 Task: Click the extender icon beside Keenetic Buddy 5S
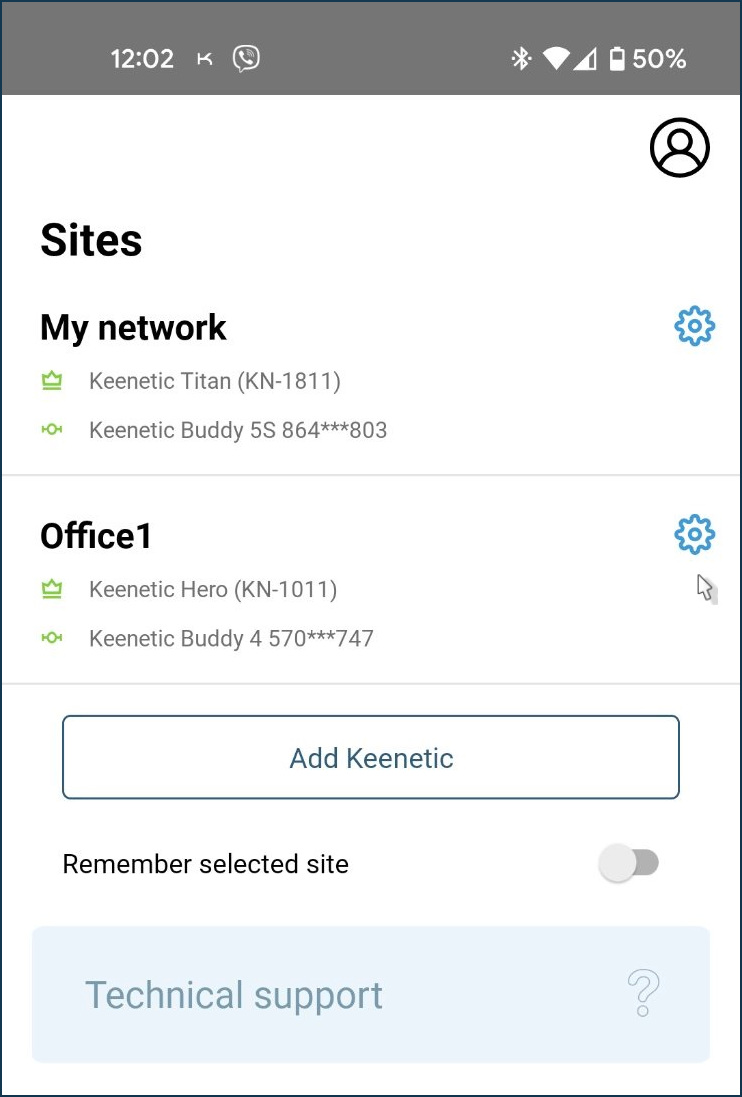tap(51, 430)
